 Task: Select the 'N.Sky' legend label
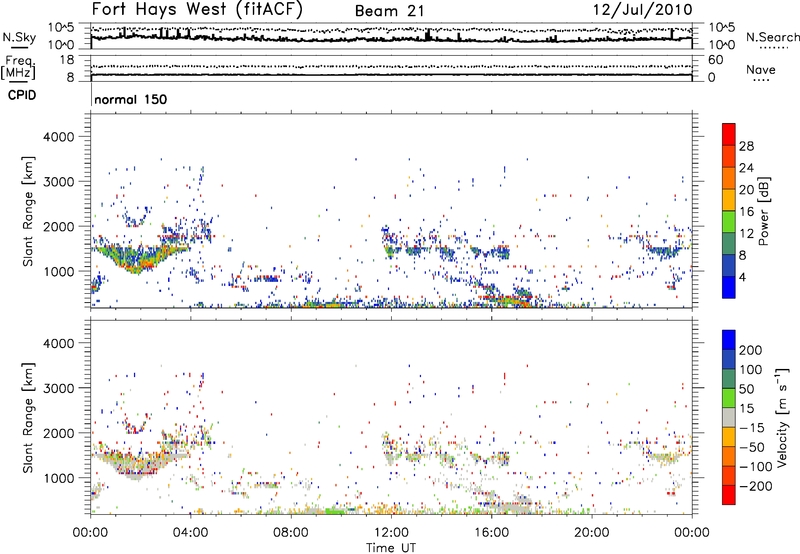pyautogui.click(x=19, y=37)
